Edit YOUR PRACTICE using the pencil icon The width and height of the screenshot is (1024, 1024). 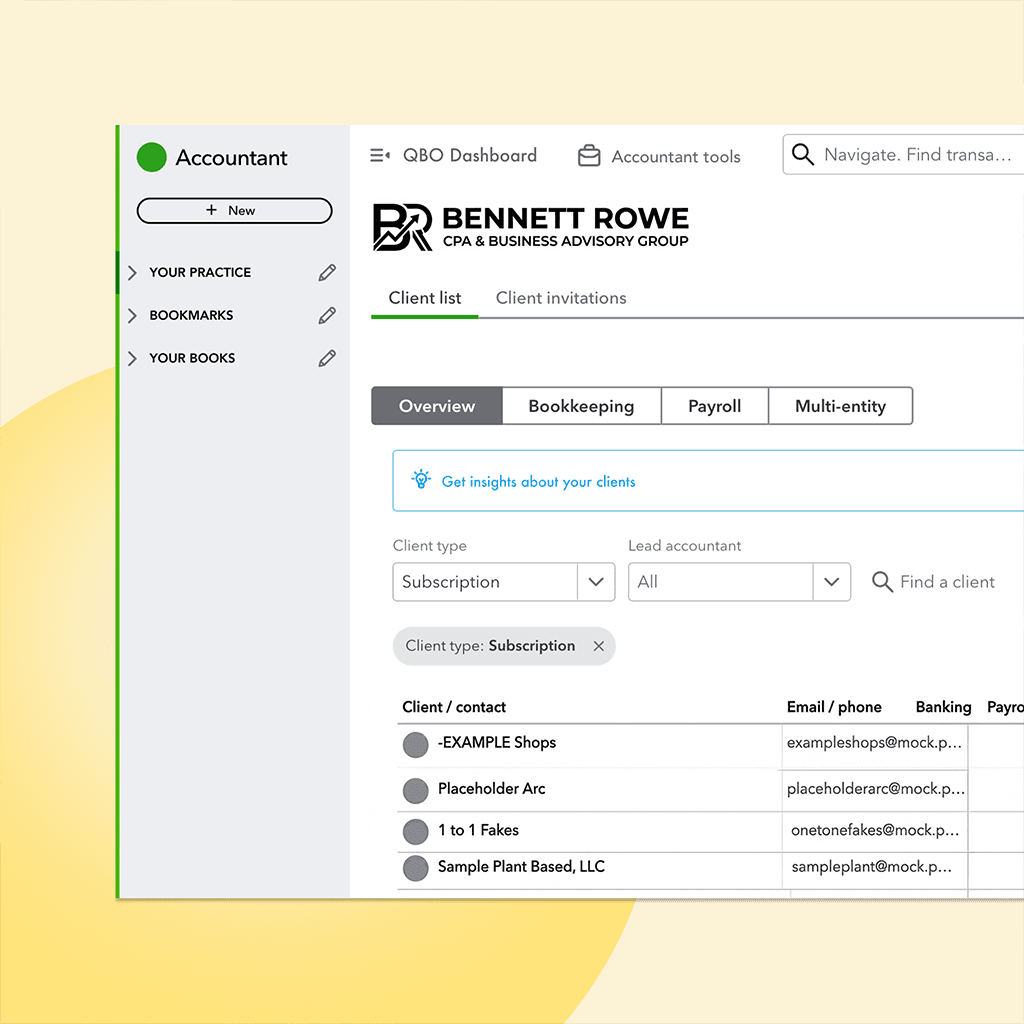click(x=327, y=272)
